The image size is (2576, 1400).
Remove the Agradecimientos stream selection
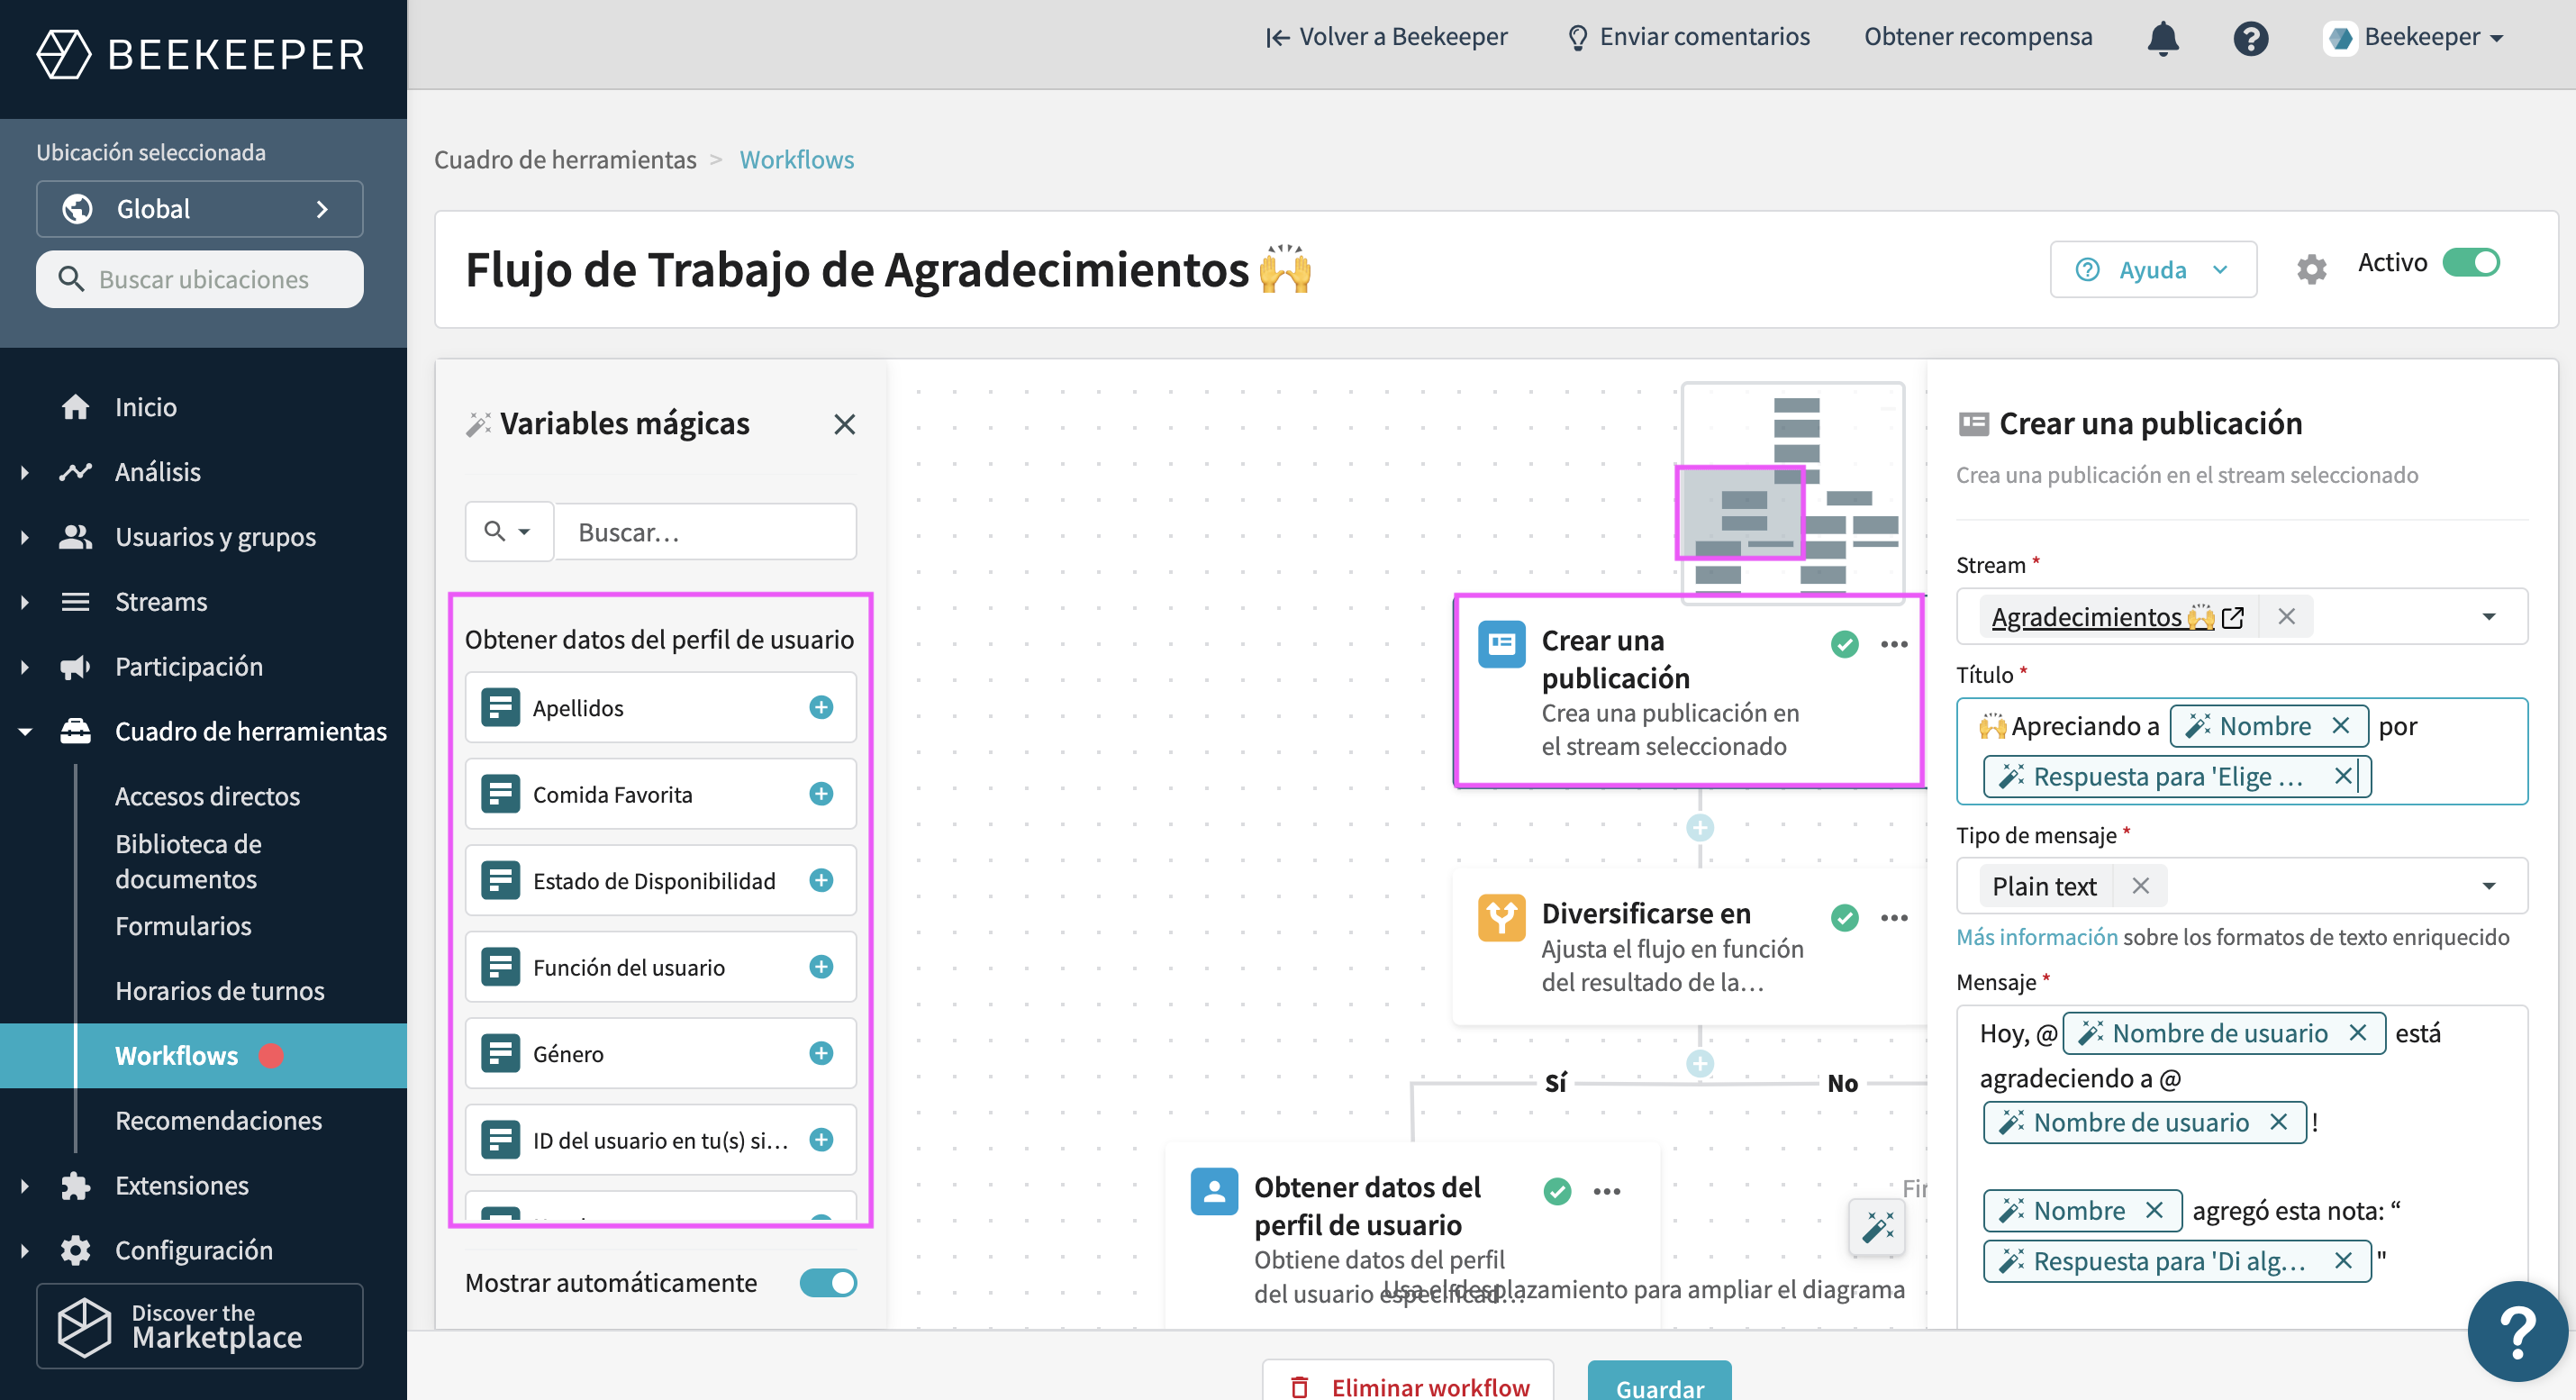(2286, 616)
